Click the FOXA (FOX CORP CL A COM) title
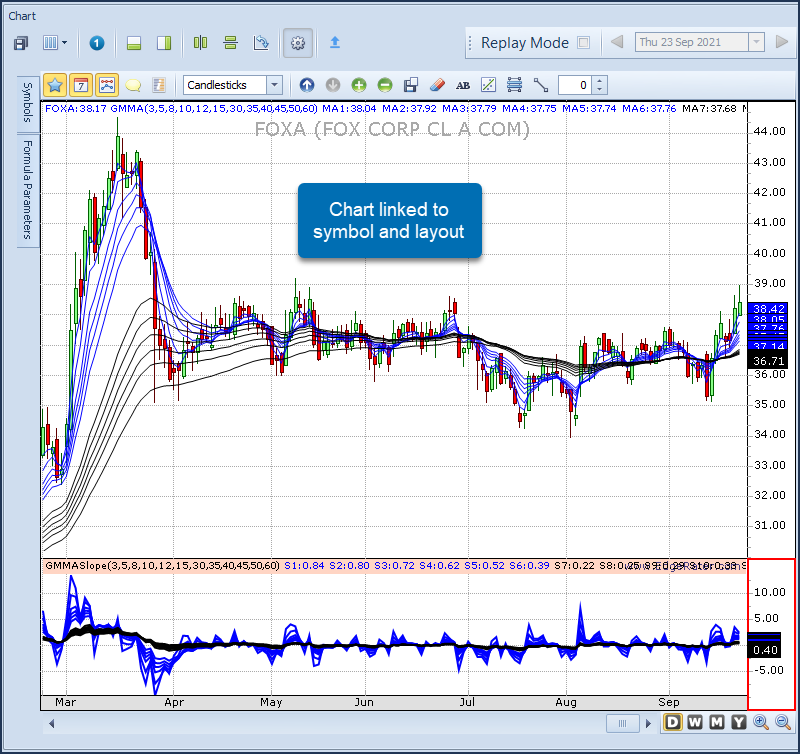Screen dimensions: 800x754 point(392,129)
